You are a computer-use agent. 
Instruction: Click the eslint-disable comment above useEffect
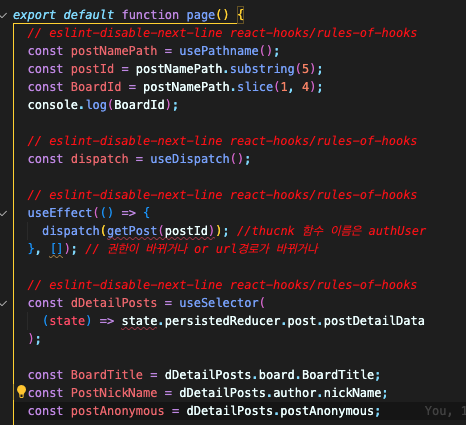tap(222, 195)
